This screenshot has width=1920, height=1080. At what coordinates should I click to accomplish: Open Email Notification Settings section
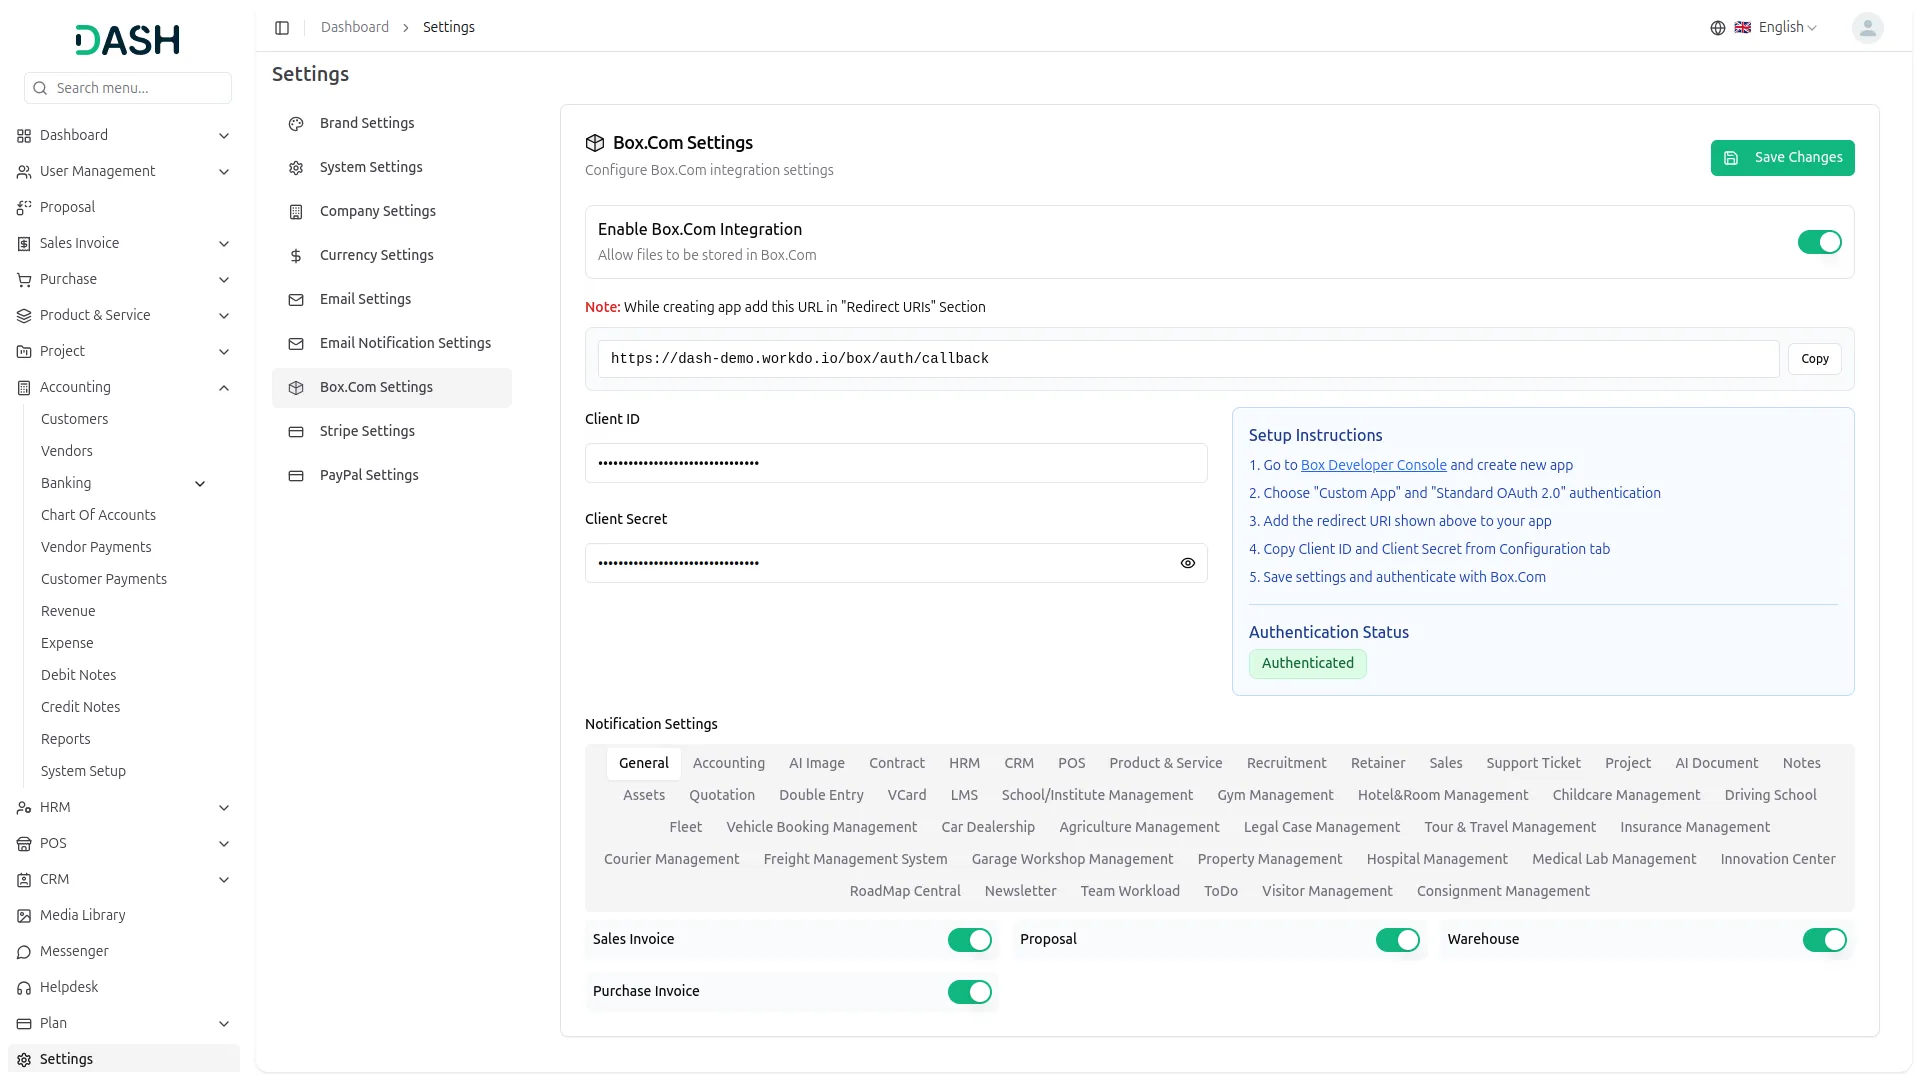pyautogui.click(x=392, y=344)
